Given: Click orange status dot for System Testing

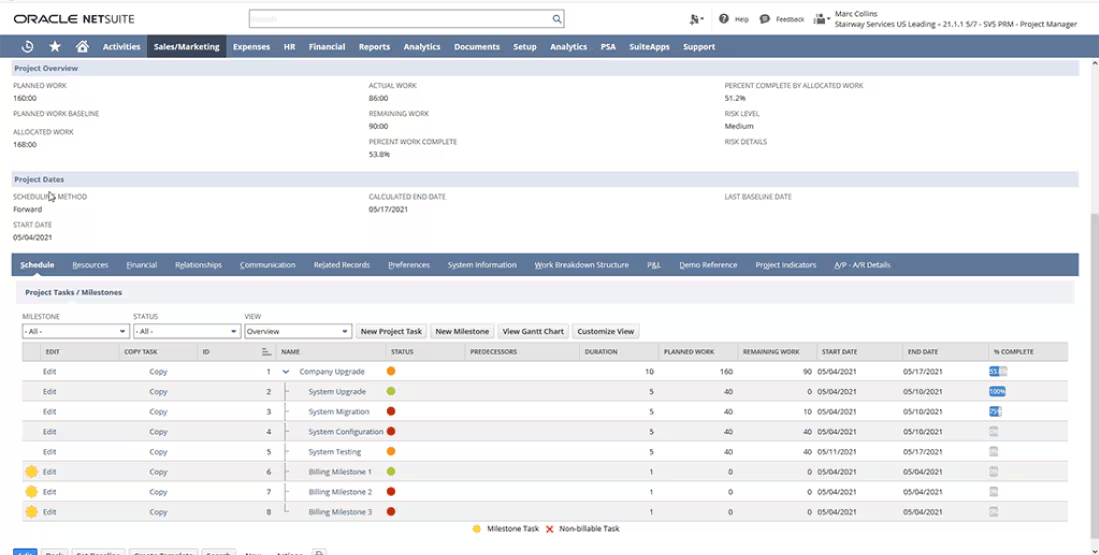Looking at the screenshot, I should (x=391, y=451).
